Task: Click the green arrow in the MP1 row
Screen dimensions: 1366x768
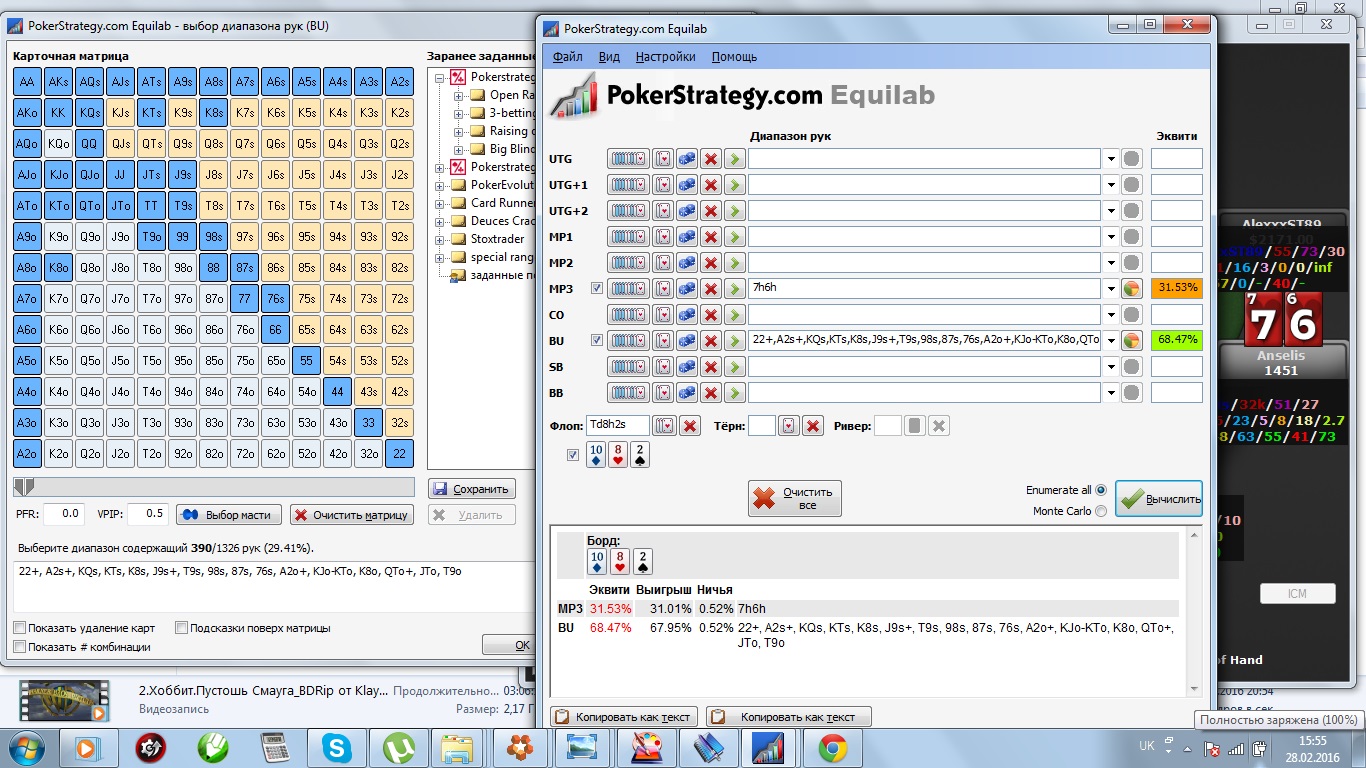Action: coord(734,237)
